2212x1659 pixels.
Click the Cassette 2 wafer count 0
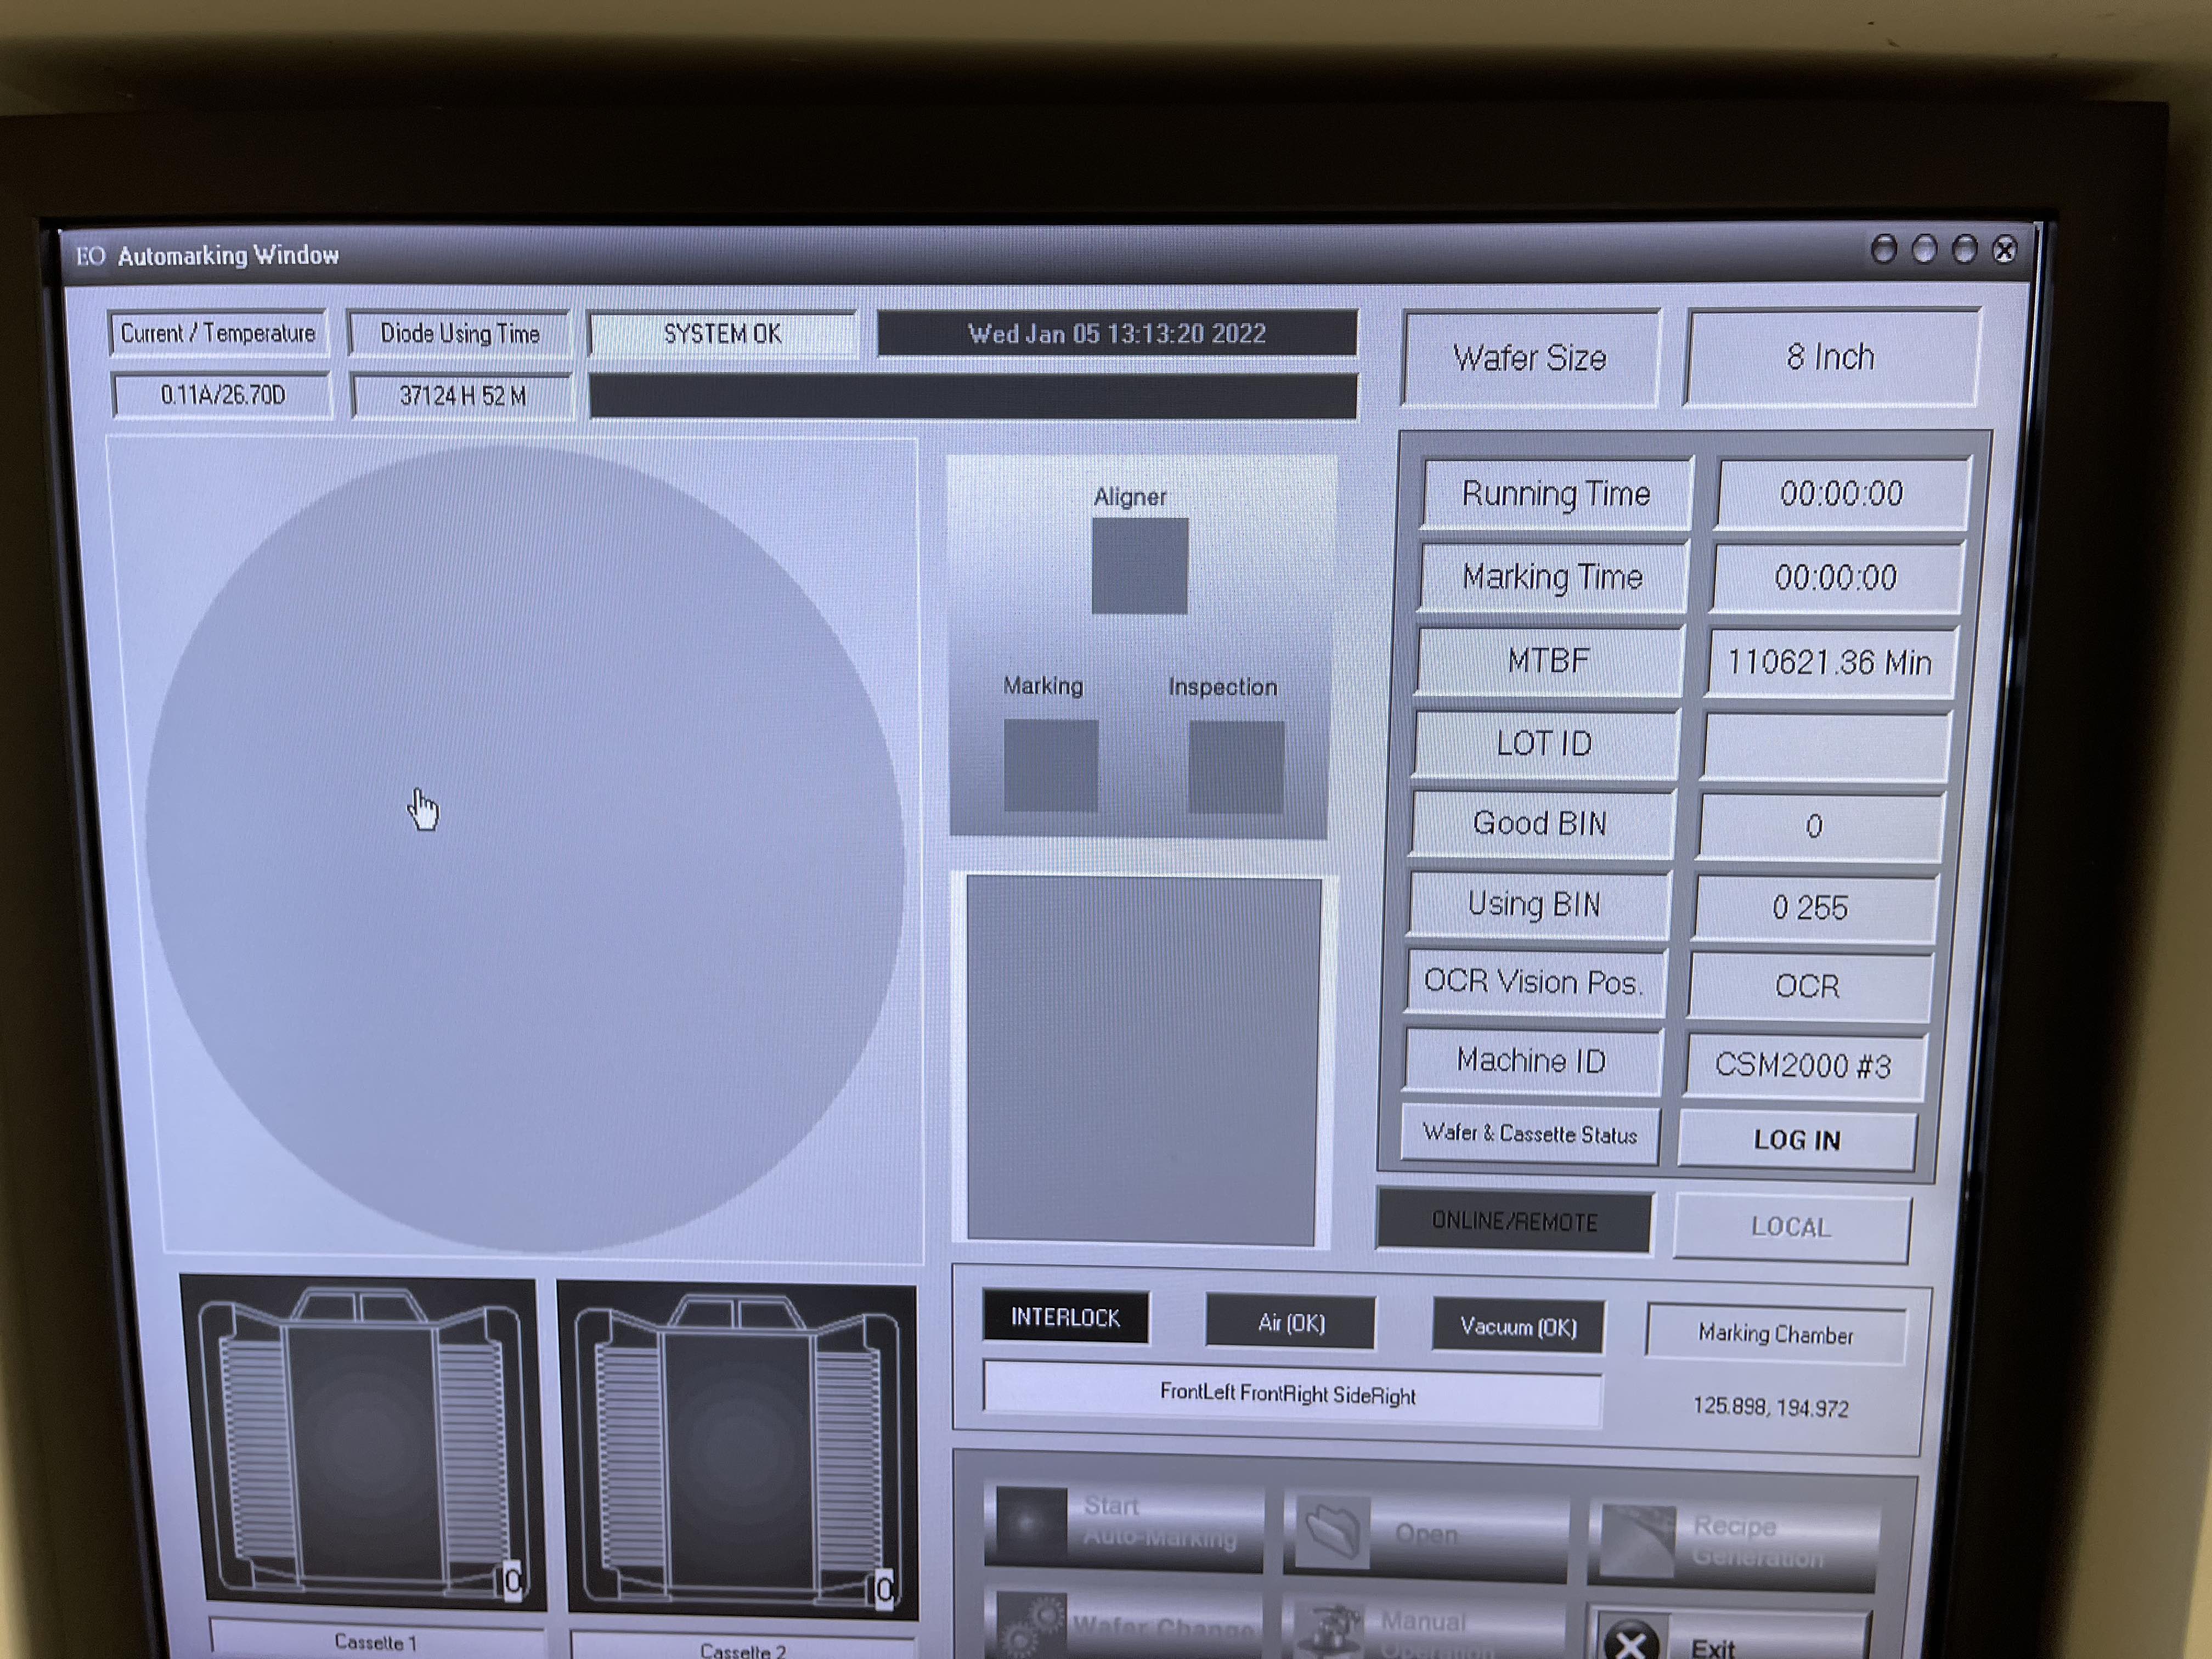[884, 1588]
